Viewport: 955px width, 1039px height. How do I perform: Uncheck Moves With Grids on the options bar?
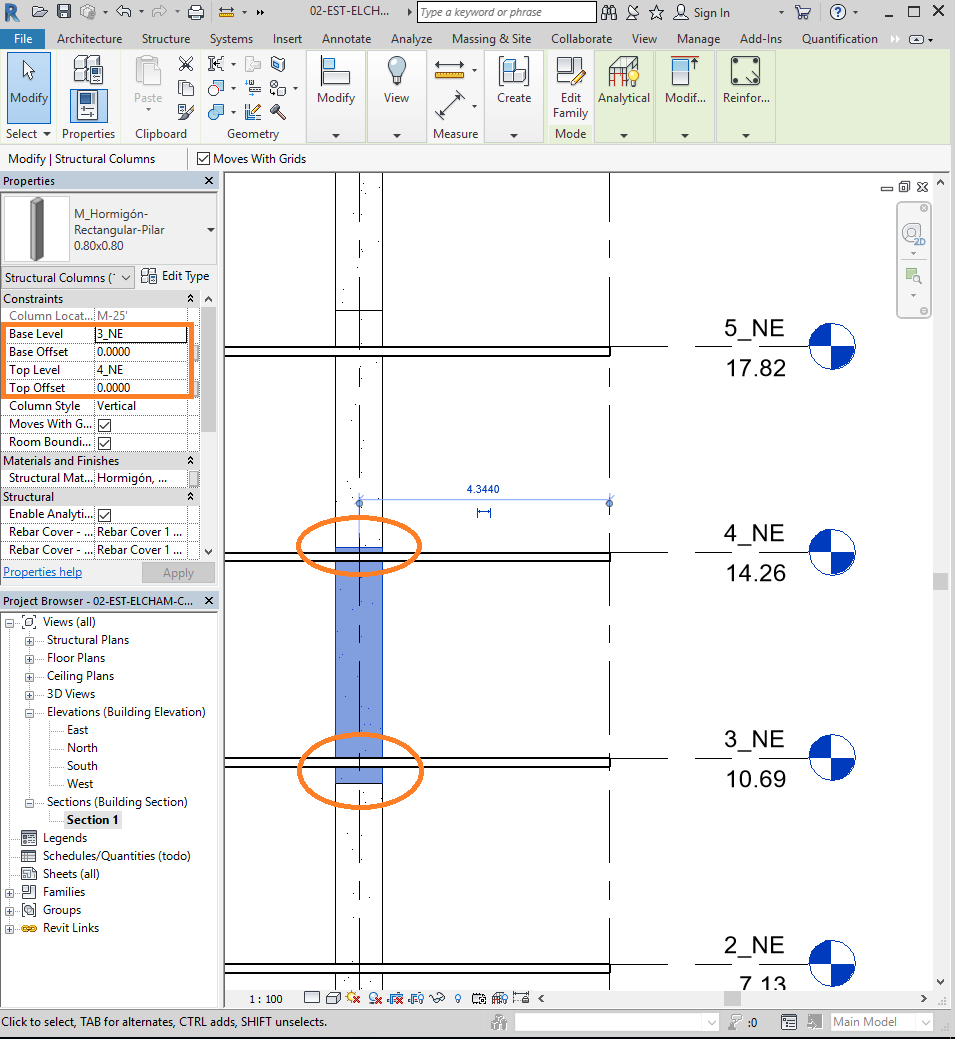[202, 158]
